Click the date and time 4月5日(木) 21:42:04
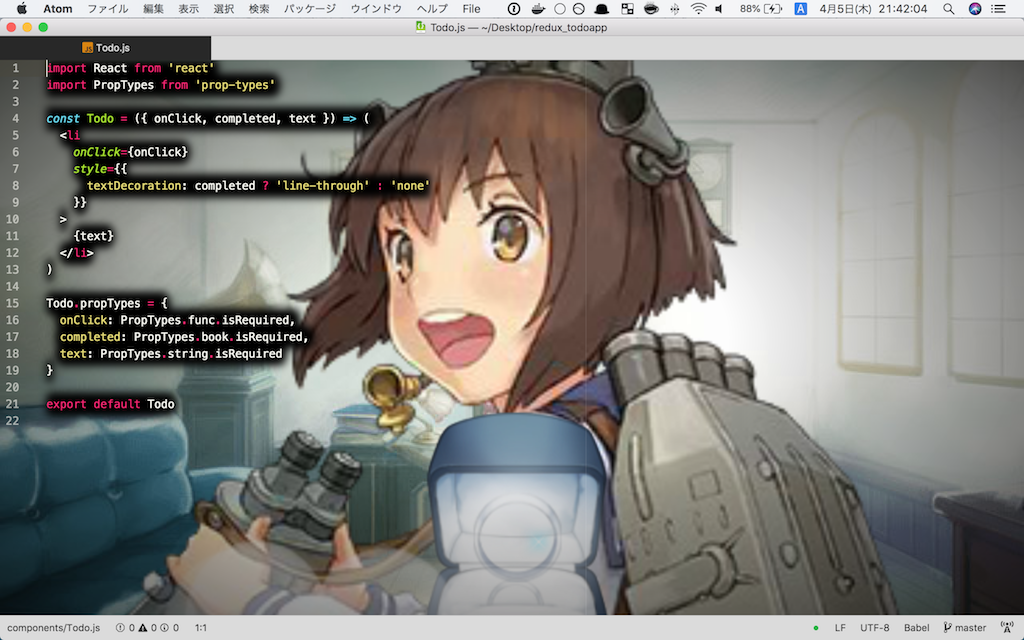Screen dimensions: 1024x640 [873, 8]
